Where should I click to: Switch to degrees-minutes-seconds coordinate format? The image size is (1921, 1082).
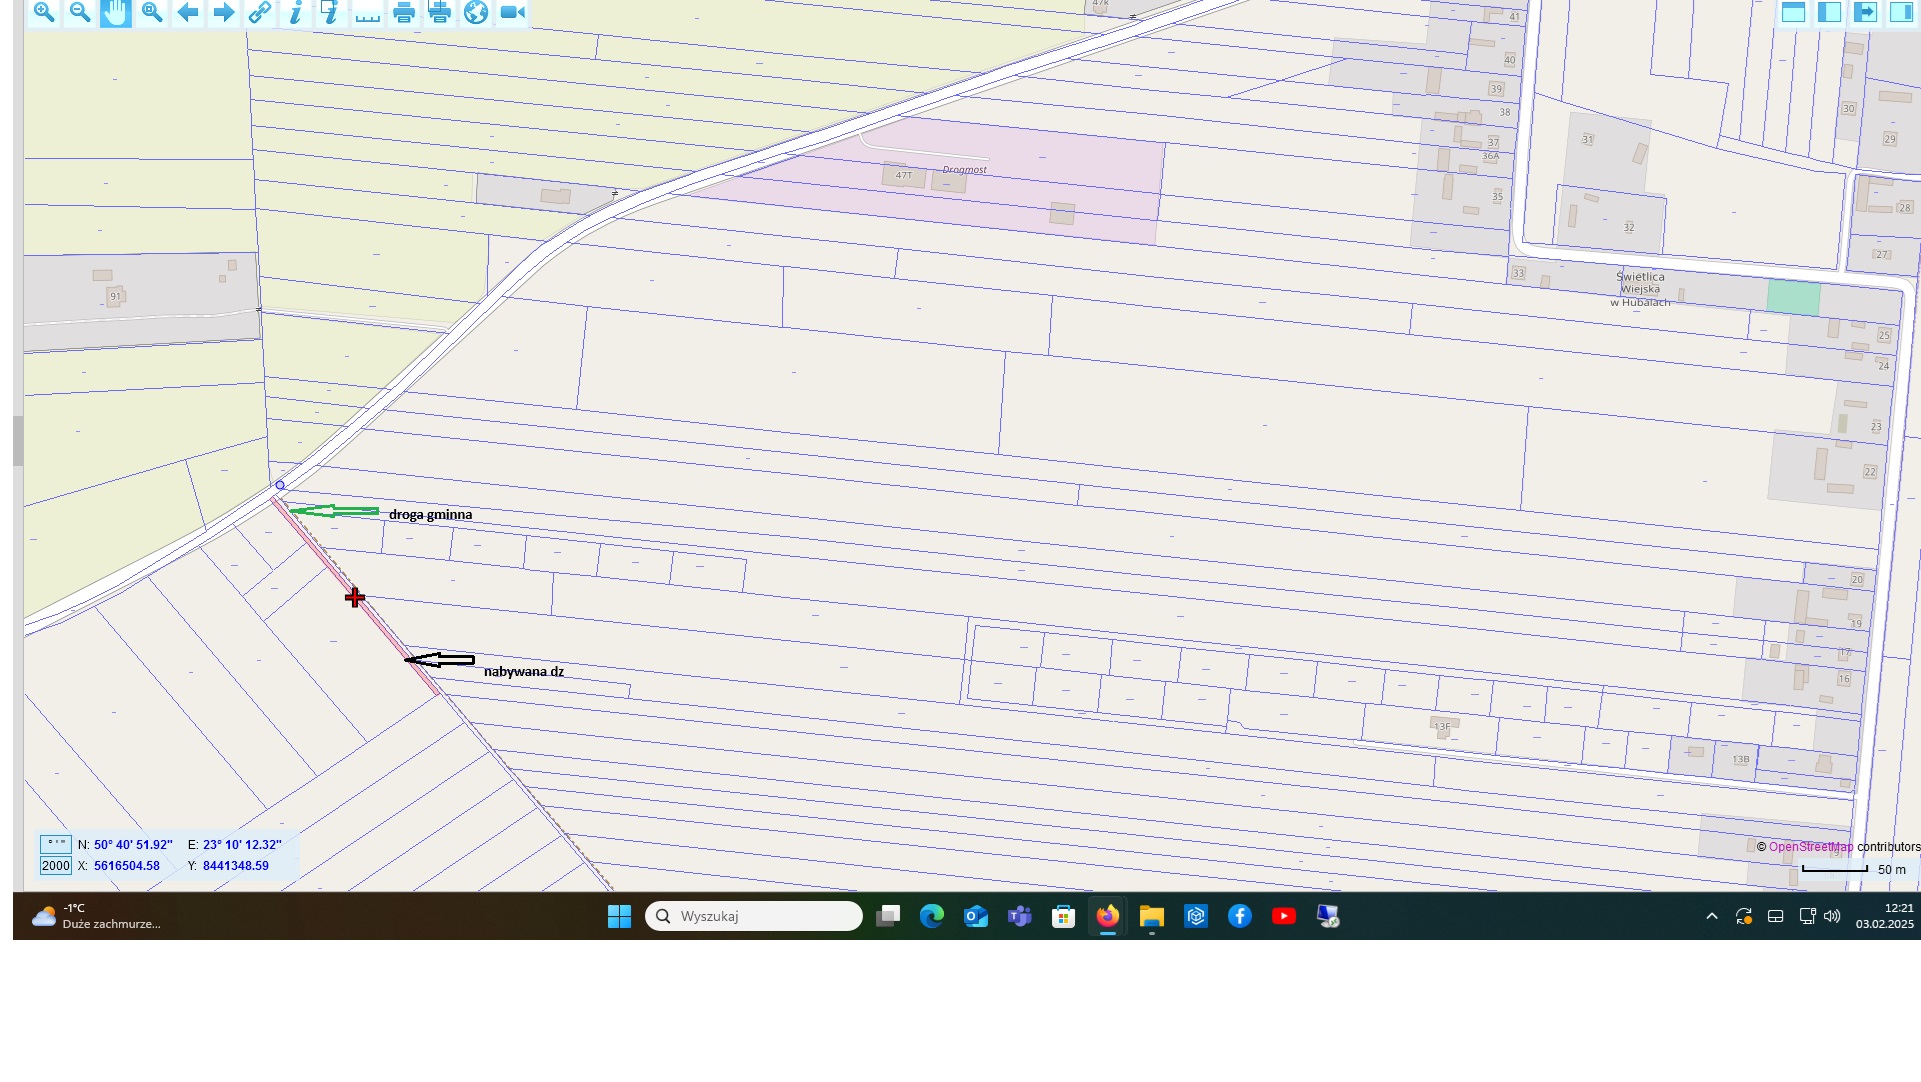coord(56,845)
